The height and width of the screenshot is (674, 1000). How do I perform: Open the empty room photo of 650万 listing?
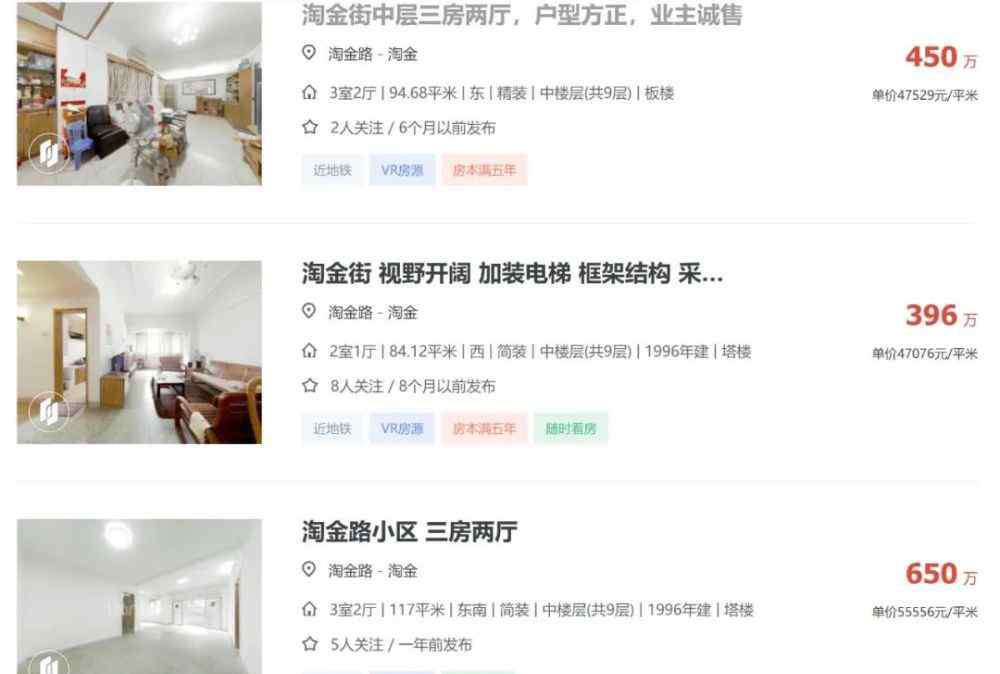tap(139, 596)
